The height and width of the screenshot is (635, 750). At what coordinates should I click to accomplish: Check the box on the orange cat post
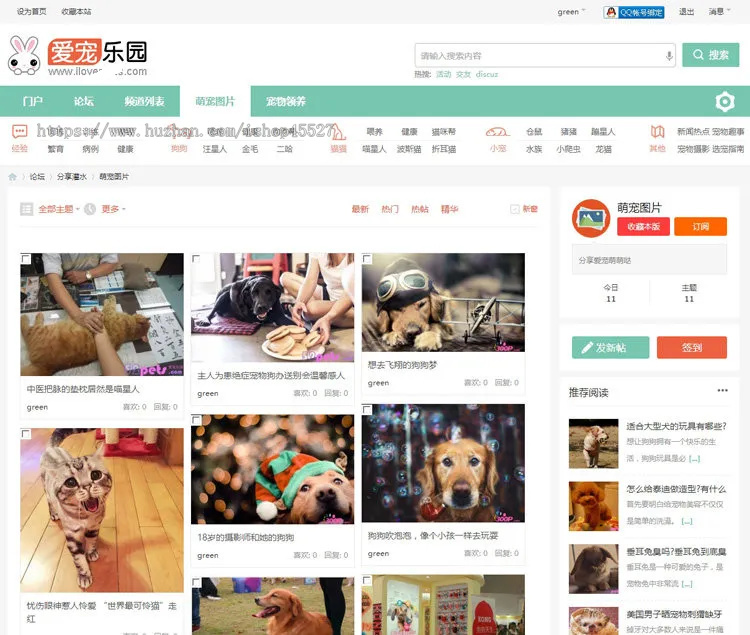click(26, 259)
